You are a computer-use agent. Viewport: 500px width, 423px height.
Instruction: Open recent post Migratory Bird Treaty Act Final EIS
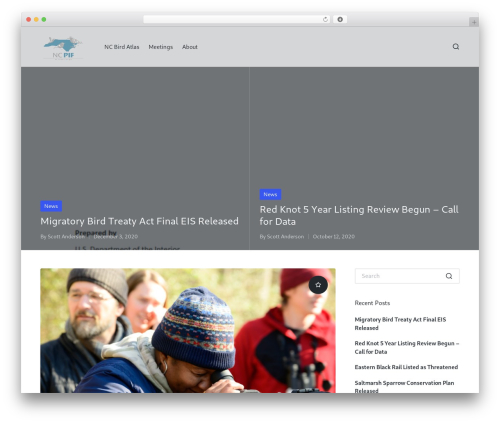click(x=400, y=324)
